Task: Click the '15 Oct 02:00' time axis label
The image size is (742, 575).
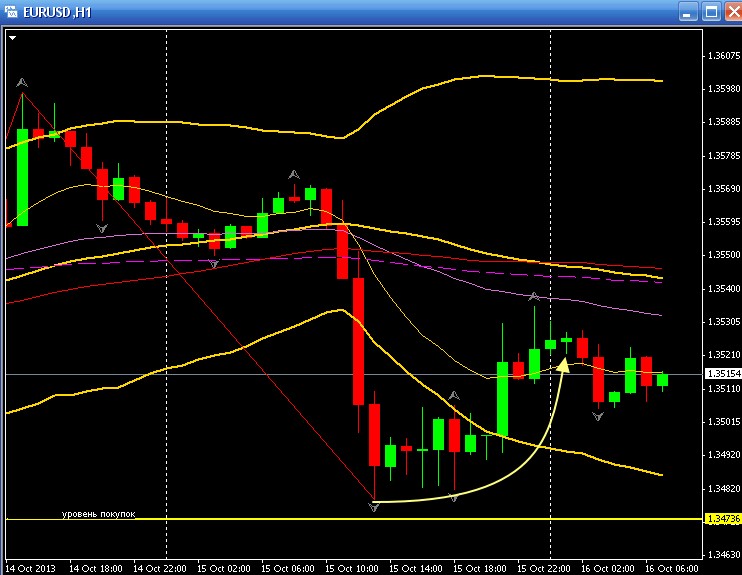Action: point(224,568)
